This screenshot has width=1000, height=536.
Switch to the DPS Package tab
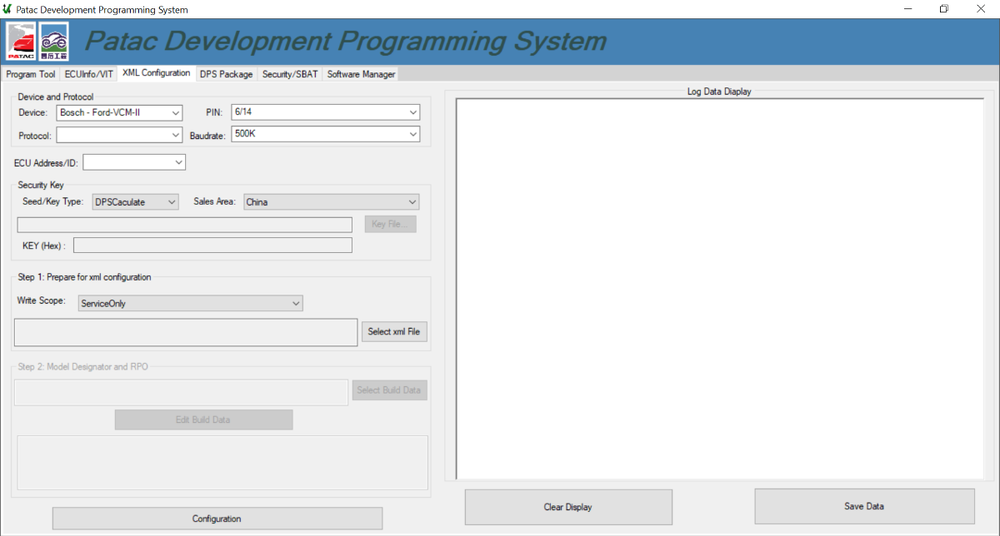226,74
